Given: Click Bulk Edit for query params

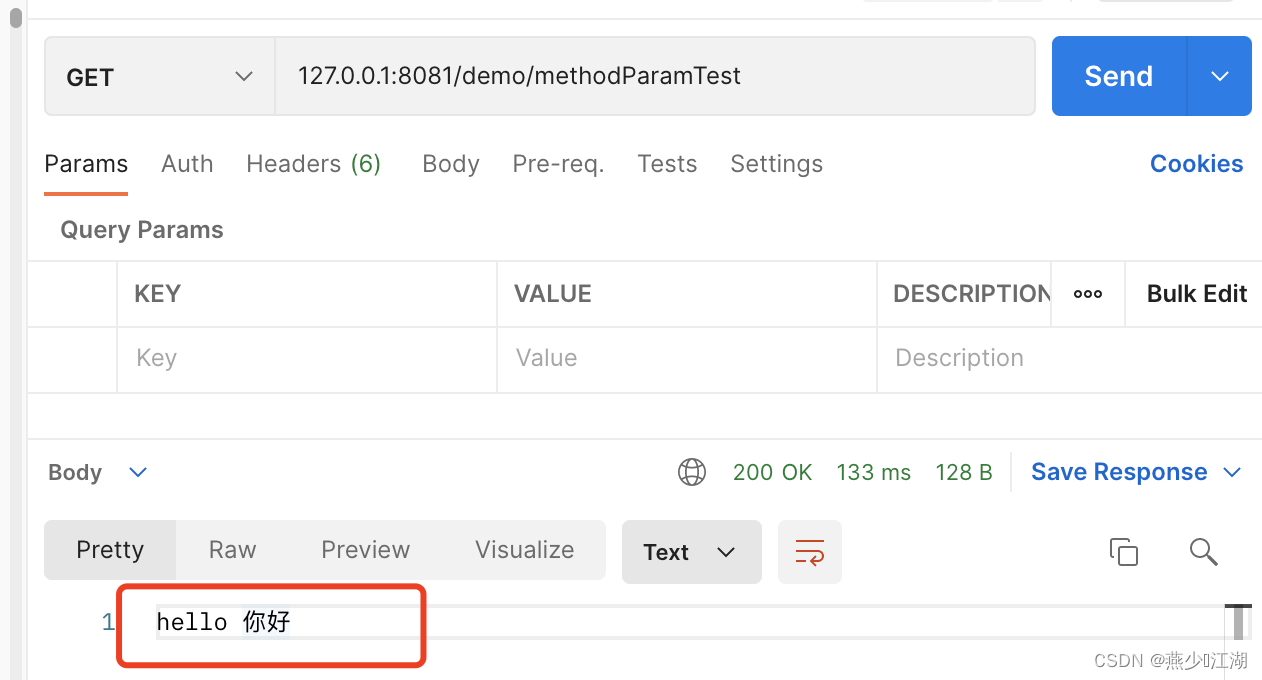Looking at the screenshot, I should tap(1196, 293).
